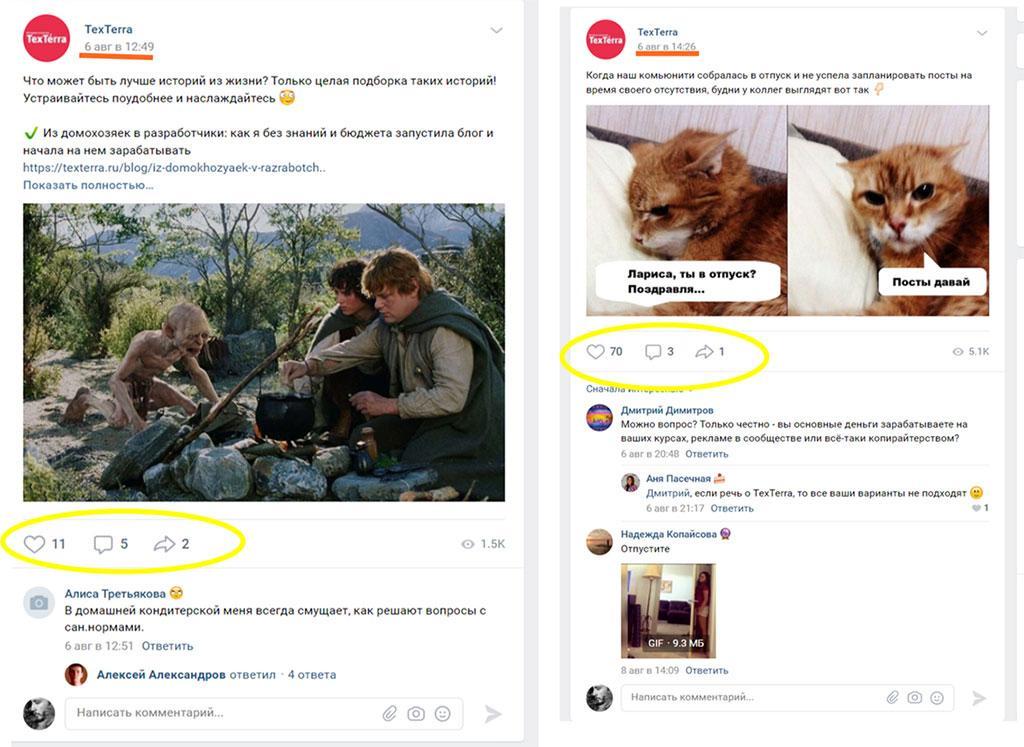1024x747 pixels.
Task: Open left post options chevron menu
Action: (496, 31)
